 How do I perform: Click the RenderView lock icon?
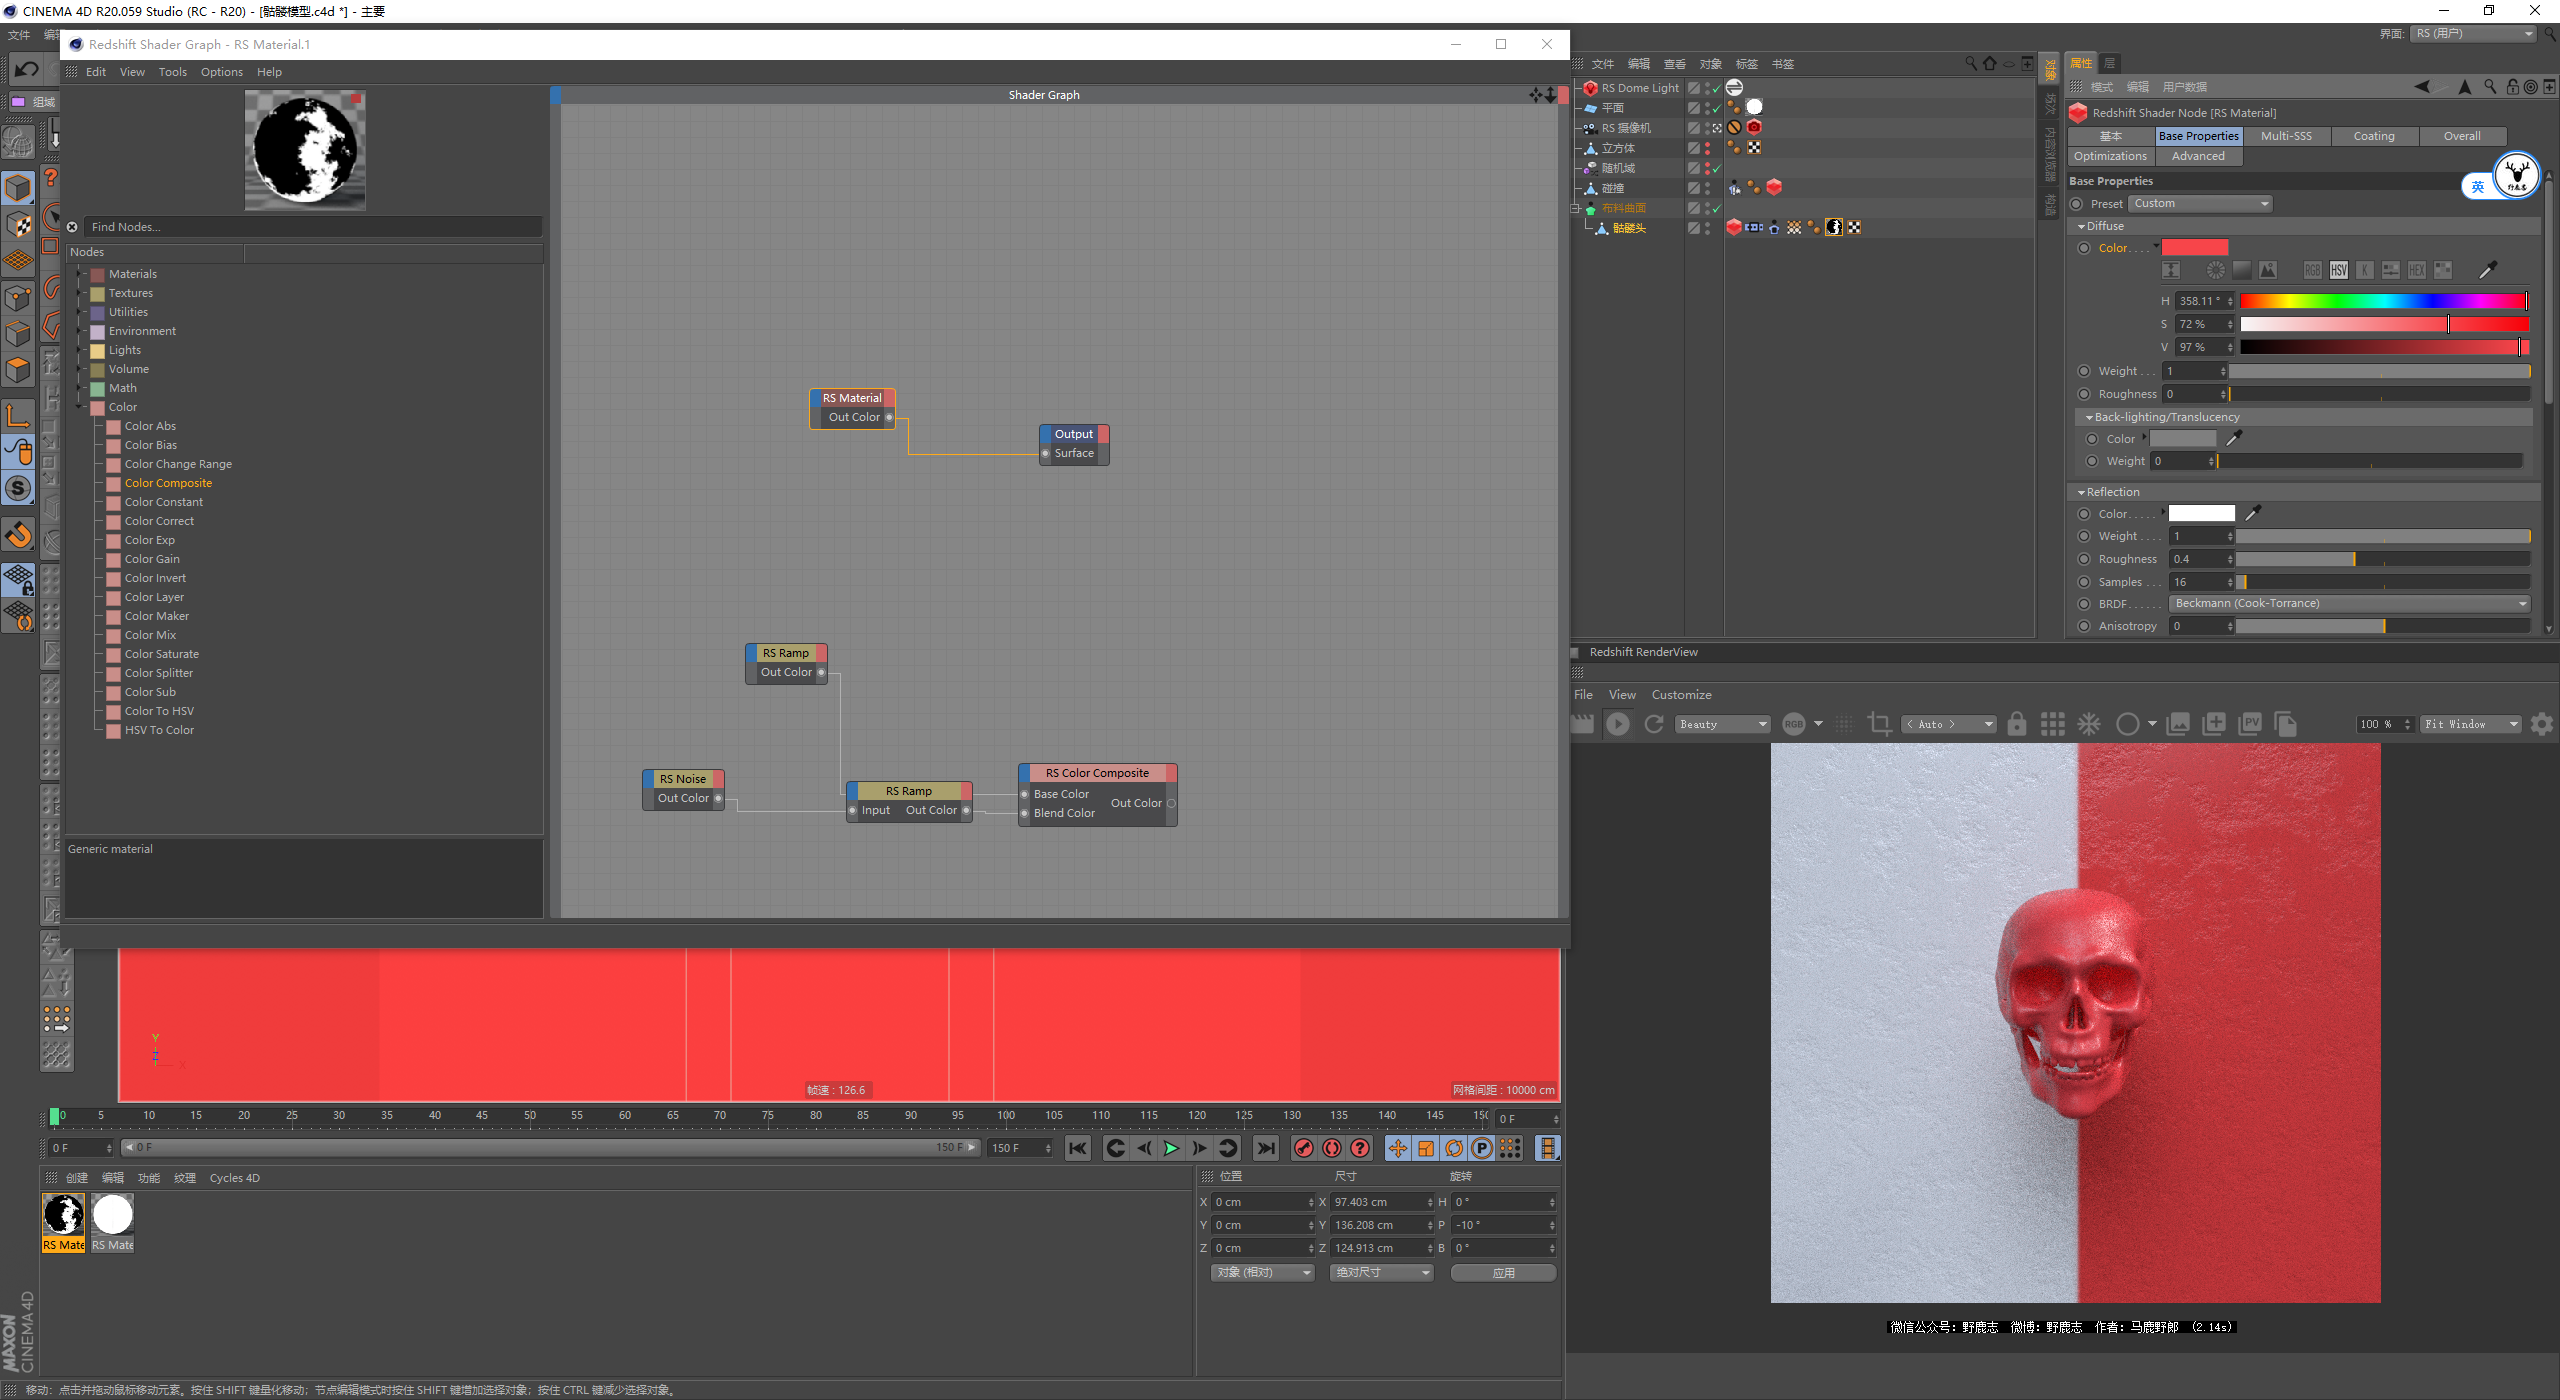[2016, 724]
